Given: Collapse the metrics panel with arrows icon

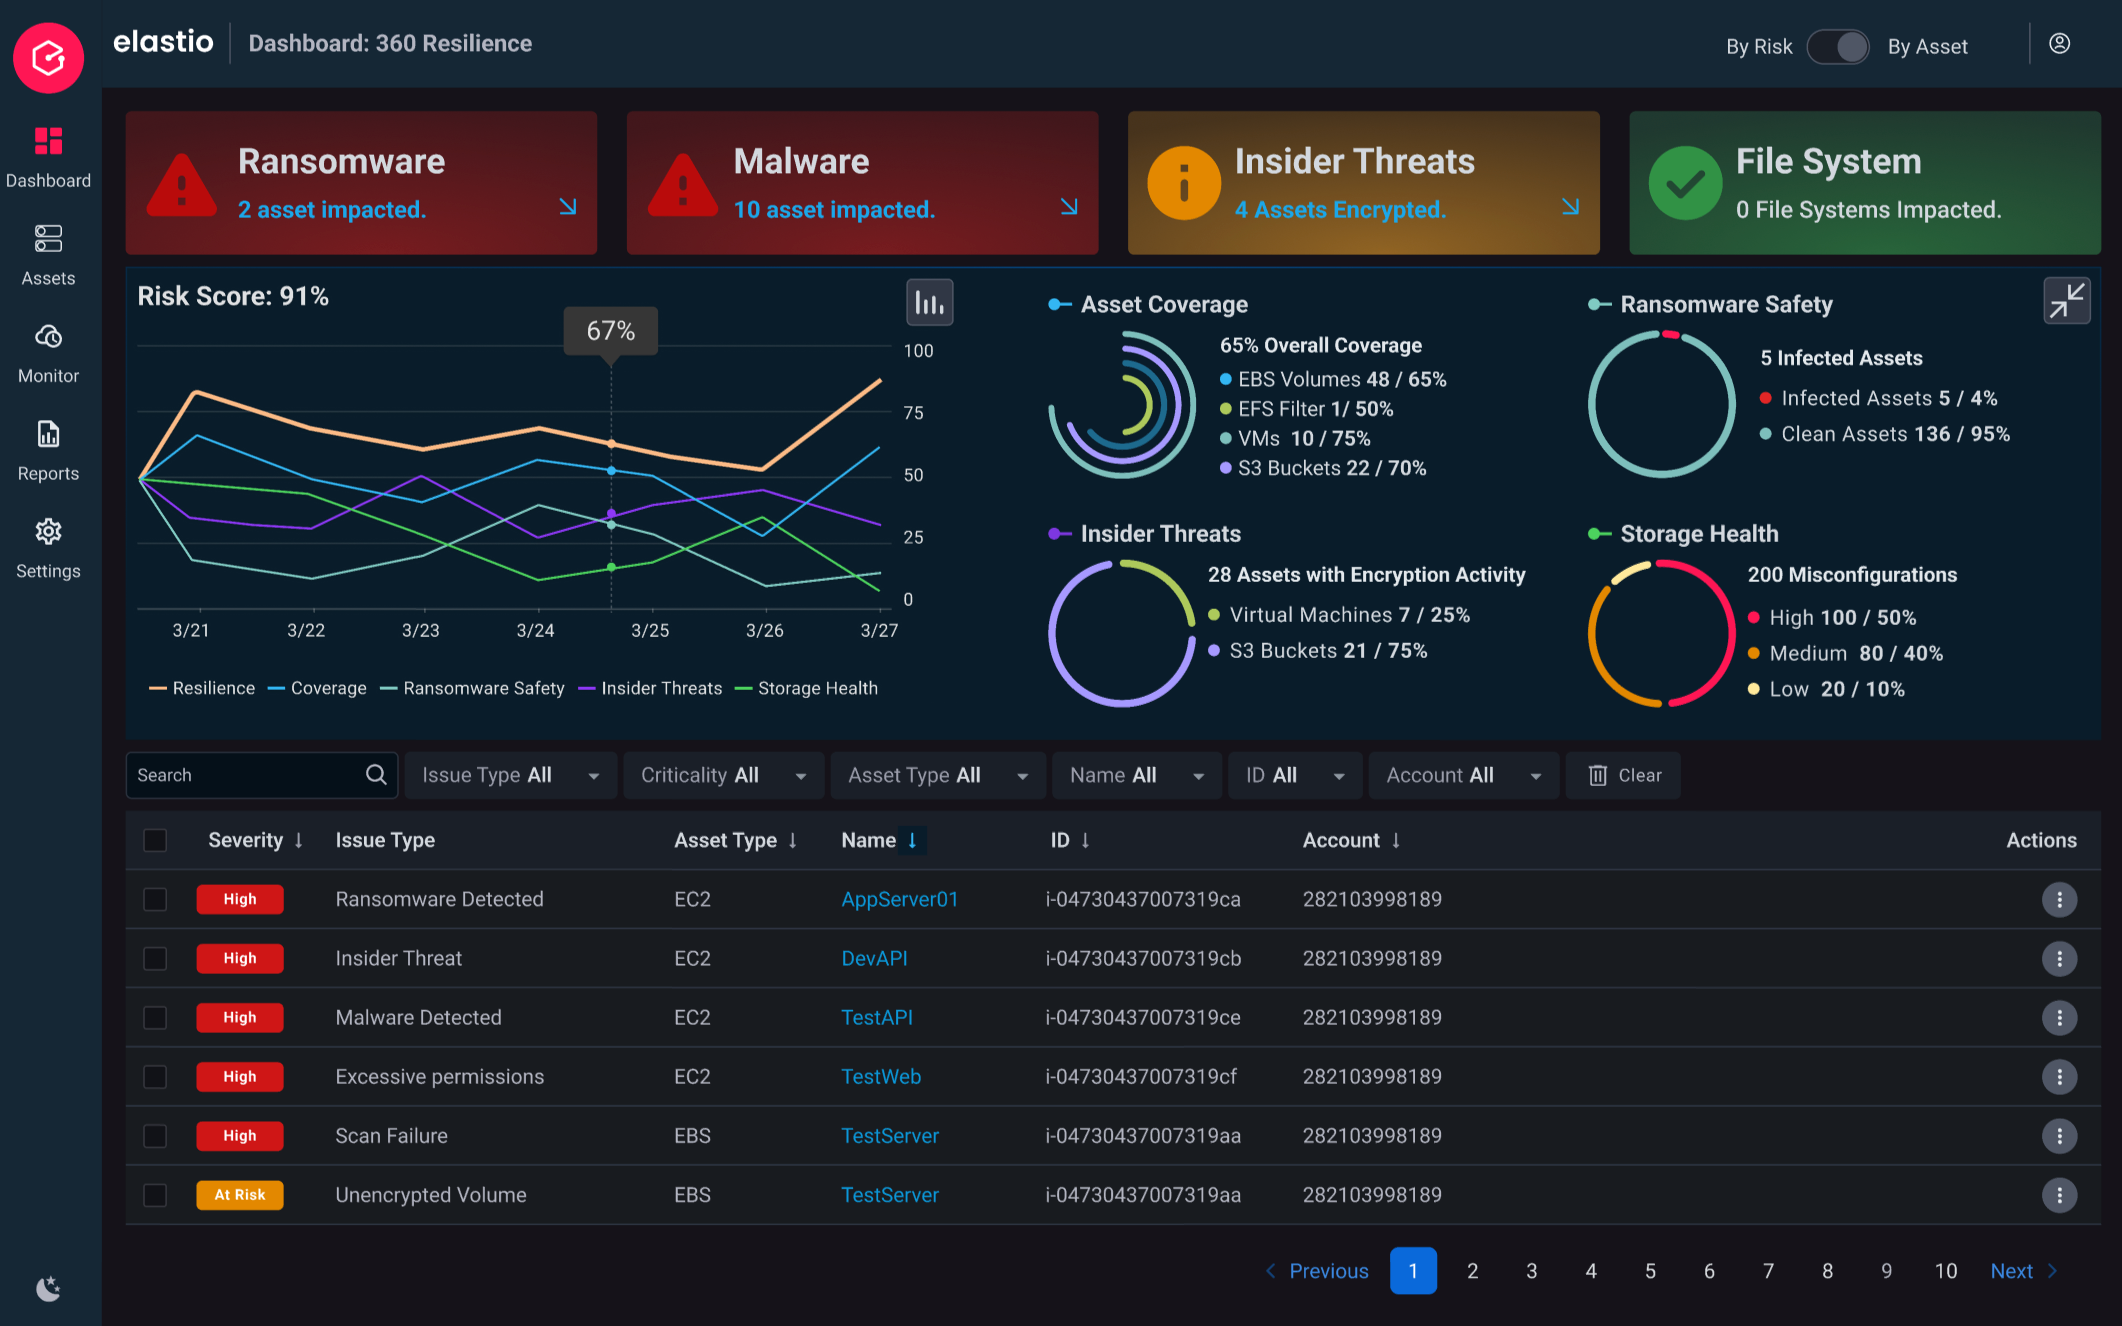Looking at the screenshot, I should click(x=2065, y=301).
